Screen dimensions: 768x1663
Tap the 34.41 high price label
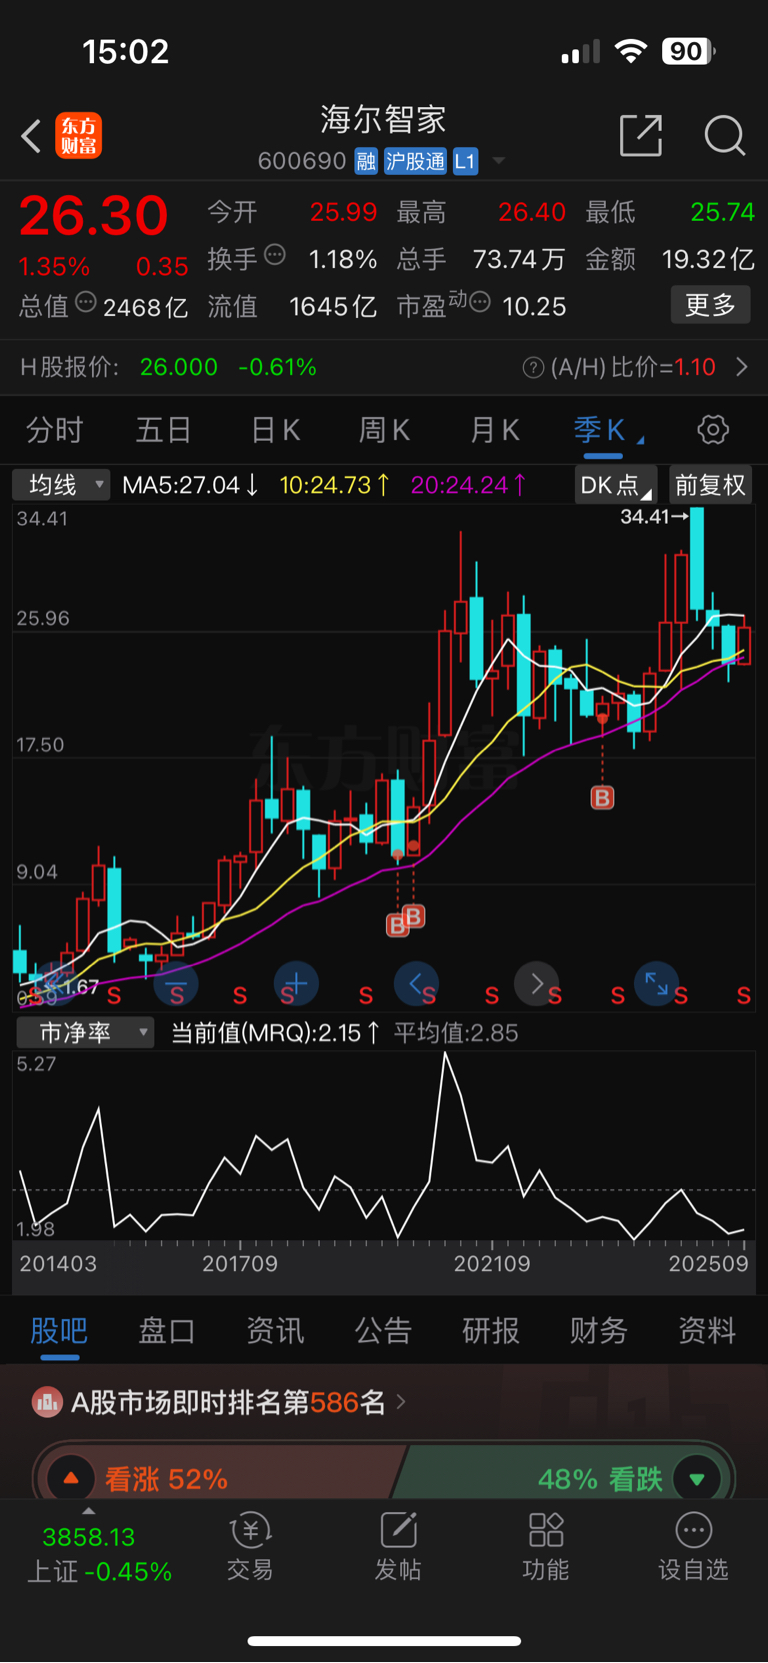click(655, 517)
